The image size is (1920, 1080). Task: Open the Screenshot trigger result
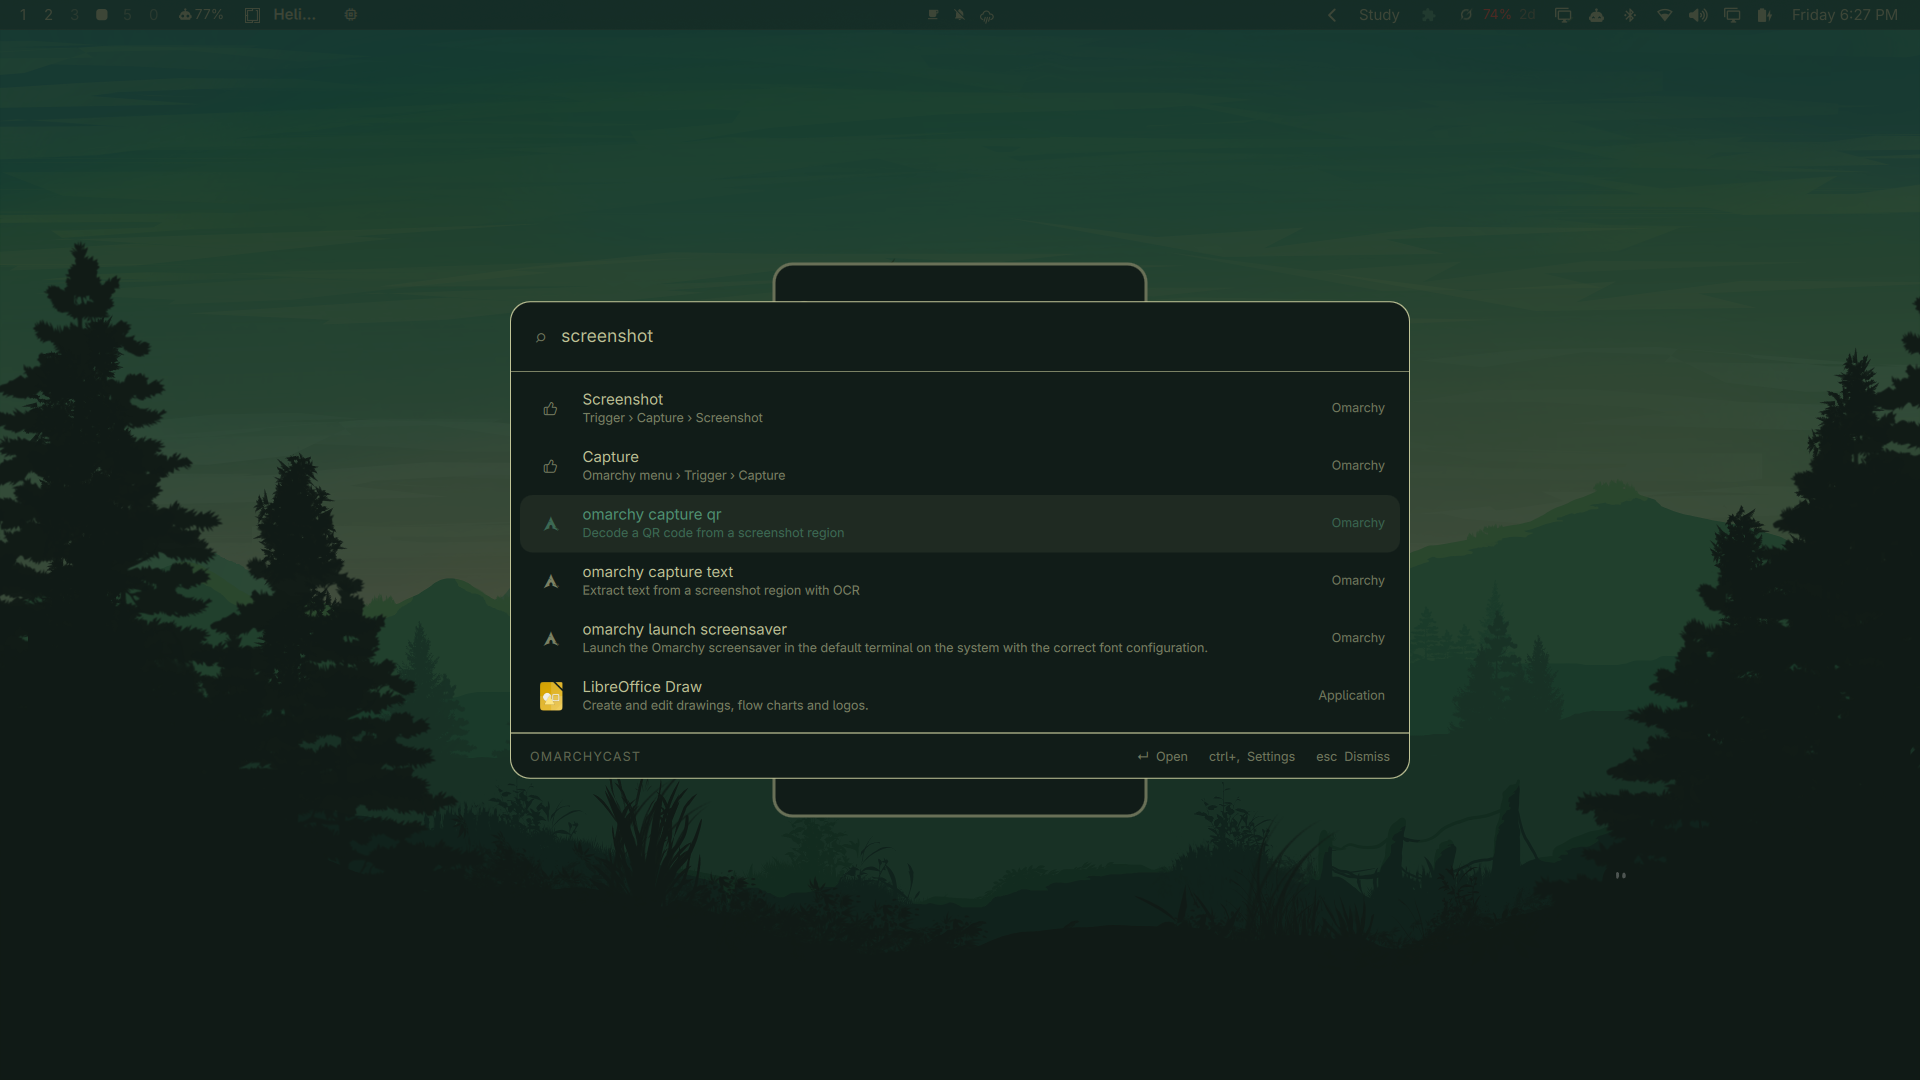959,408
